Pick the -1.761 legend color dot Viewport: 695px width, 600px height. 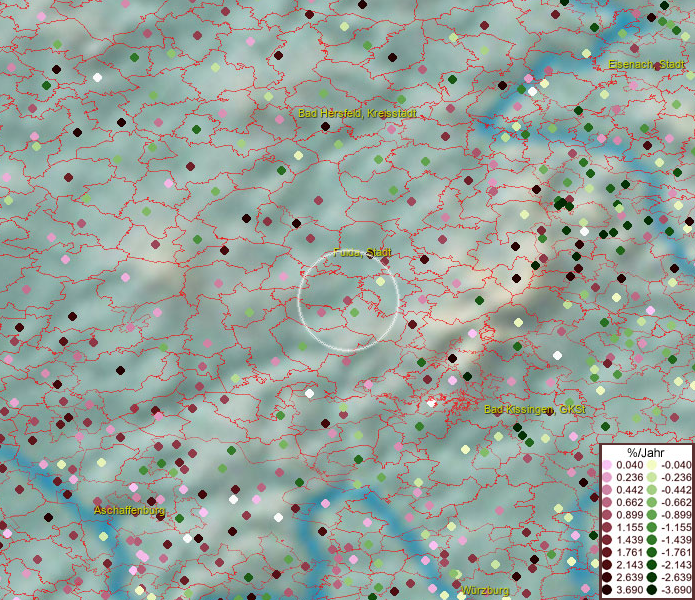tap(652, 552)
